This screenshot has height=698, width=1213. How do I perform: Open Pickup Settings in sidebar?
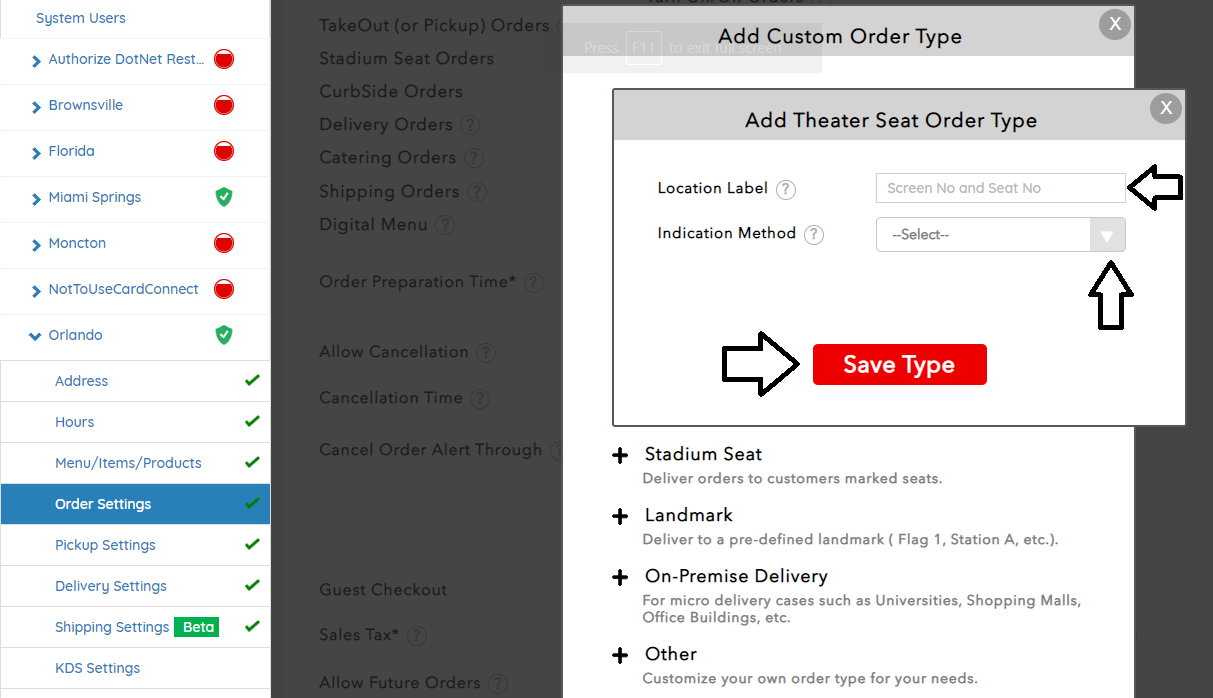click(x=105, y=545)
